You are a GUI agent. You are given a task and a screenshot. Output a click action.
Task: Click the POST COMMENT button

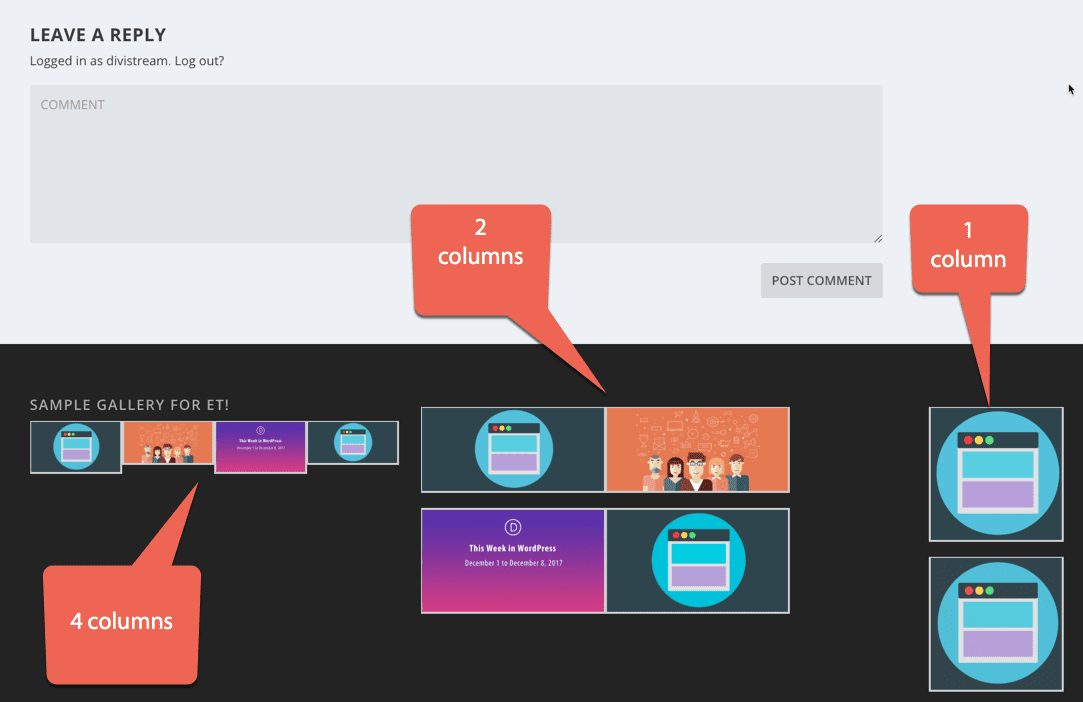(821, 280)
